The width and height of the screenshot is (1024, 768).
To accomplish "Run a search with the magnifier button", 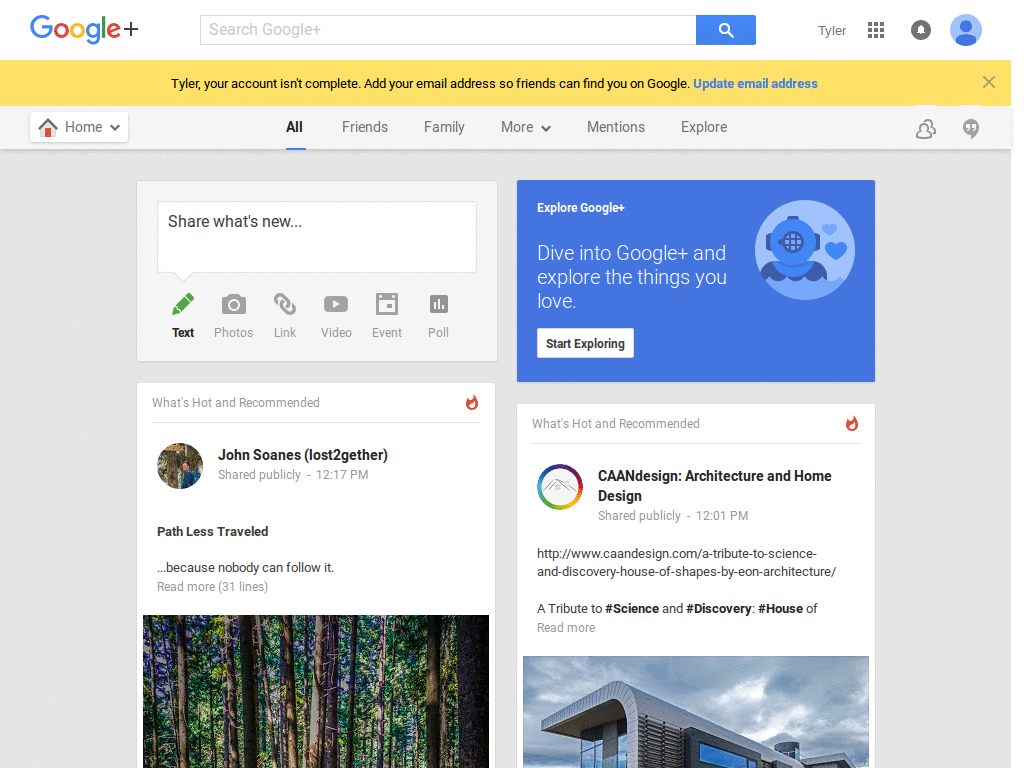I will point(725,29).
